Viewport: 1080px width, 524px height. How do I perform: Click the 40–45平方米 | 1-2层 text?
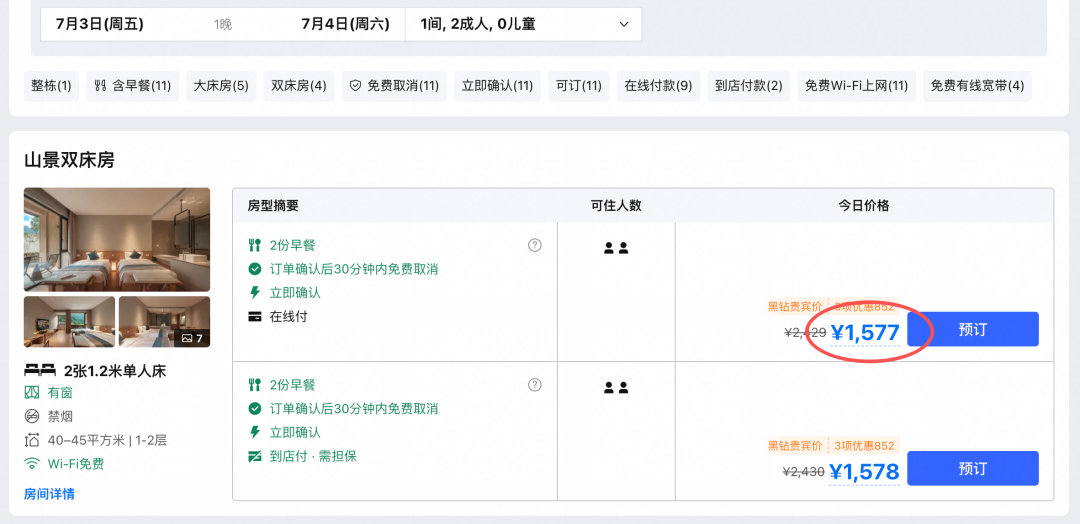pos(107,440)
